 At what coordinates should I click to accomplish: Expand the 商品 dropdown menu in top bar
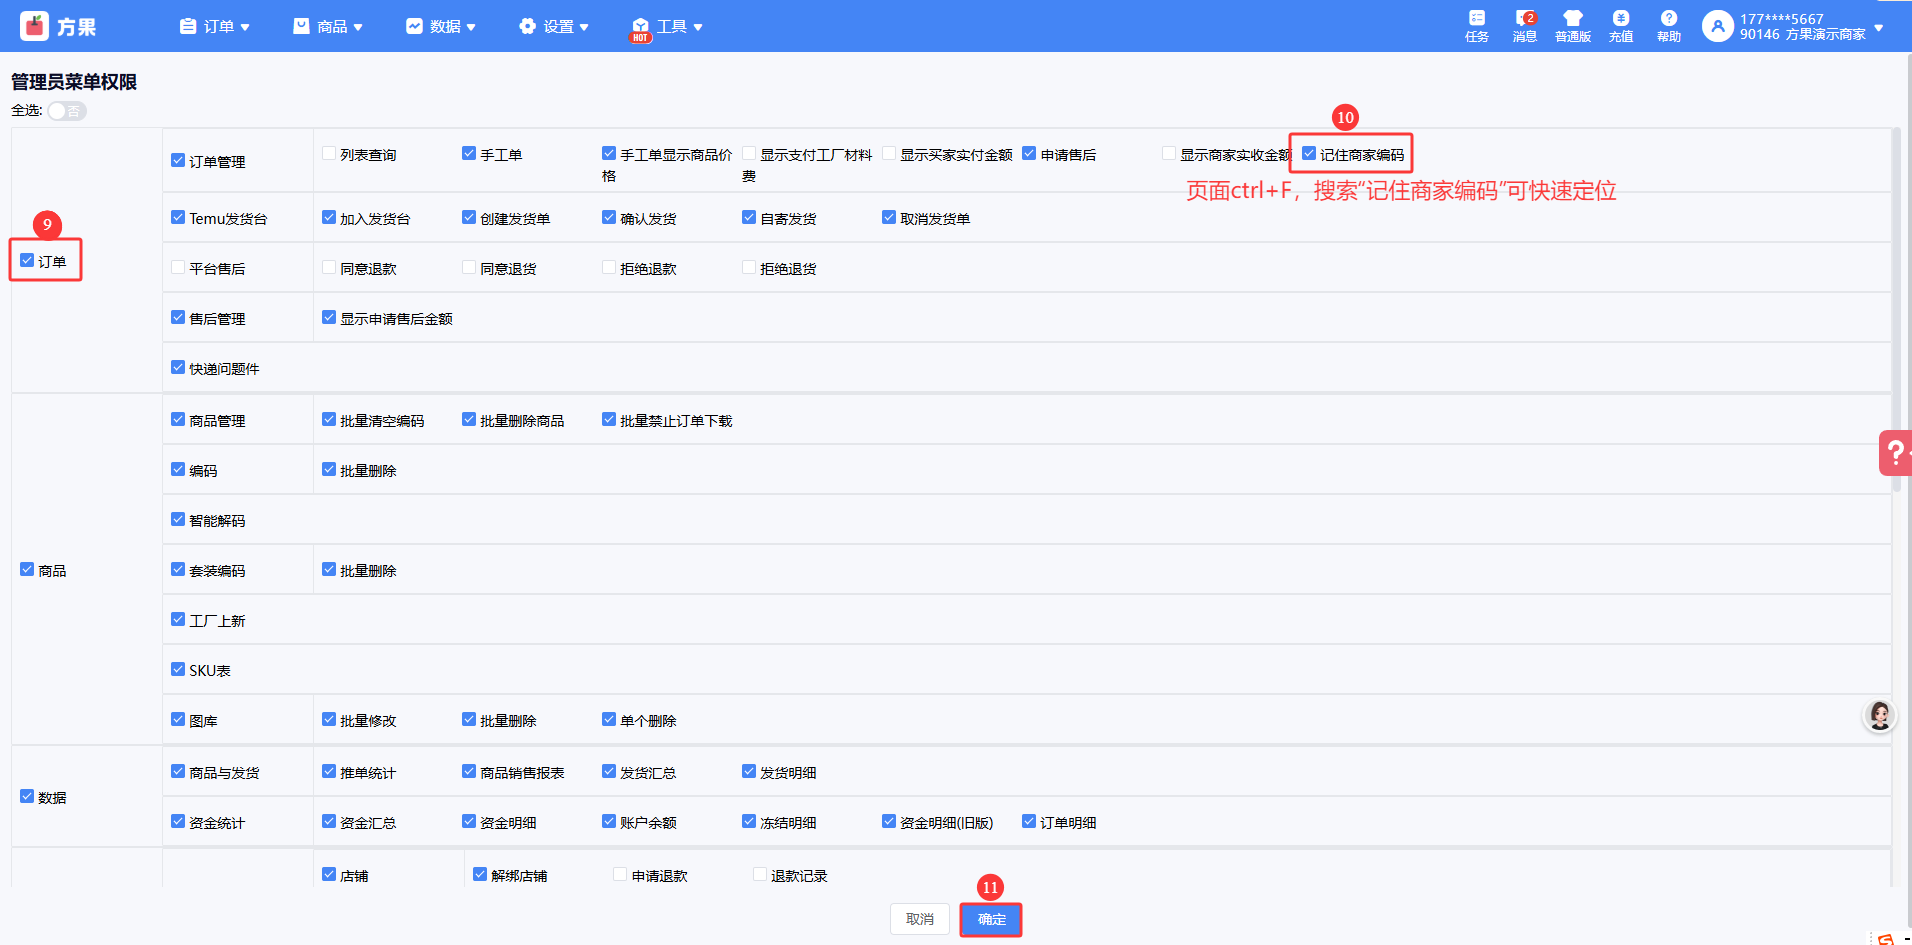pyautogui.click(x=328, y=26)
